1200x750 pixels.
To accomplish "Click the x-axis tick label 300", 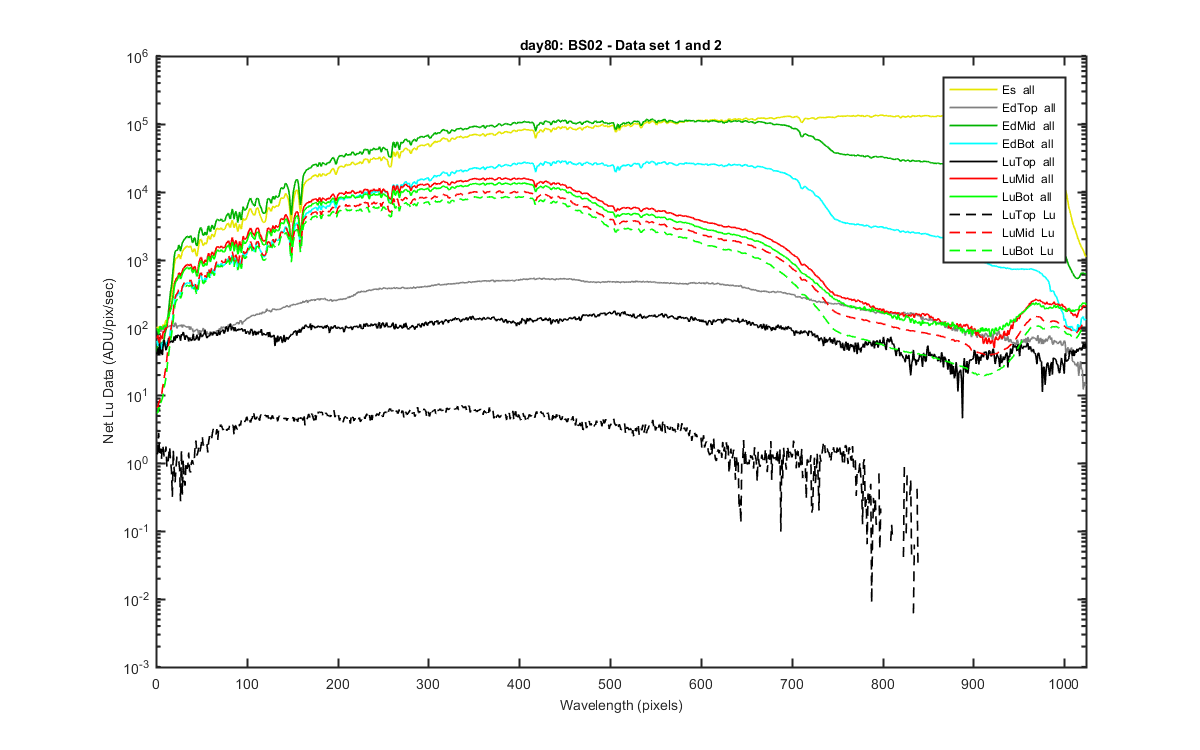I will pyautogui.click(x=428, y=684).
